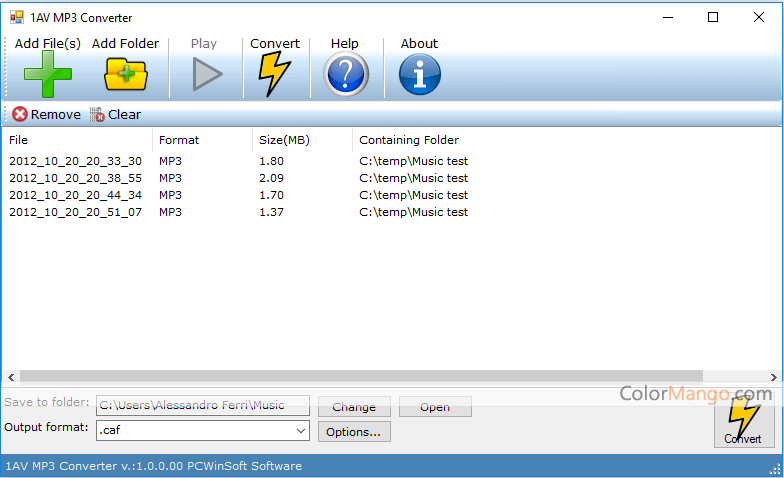Click the horizontal scrollbar left arrow

11,377
